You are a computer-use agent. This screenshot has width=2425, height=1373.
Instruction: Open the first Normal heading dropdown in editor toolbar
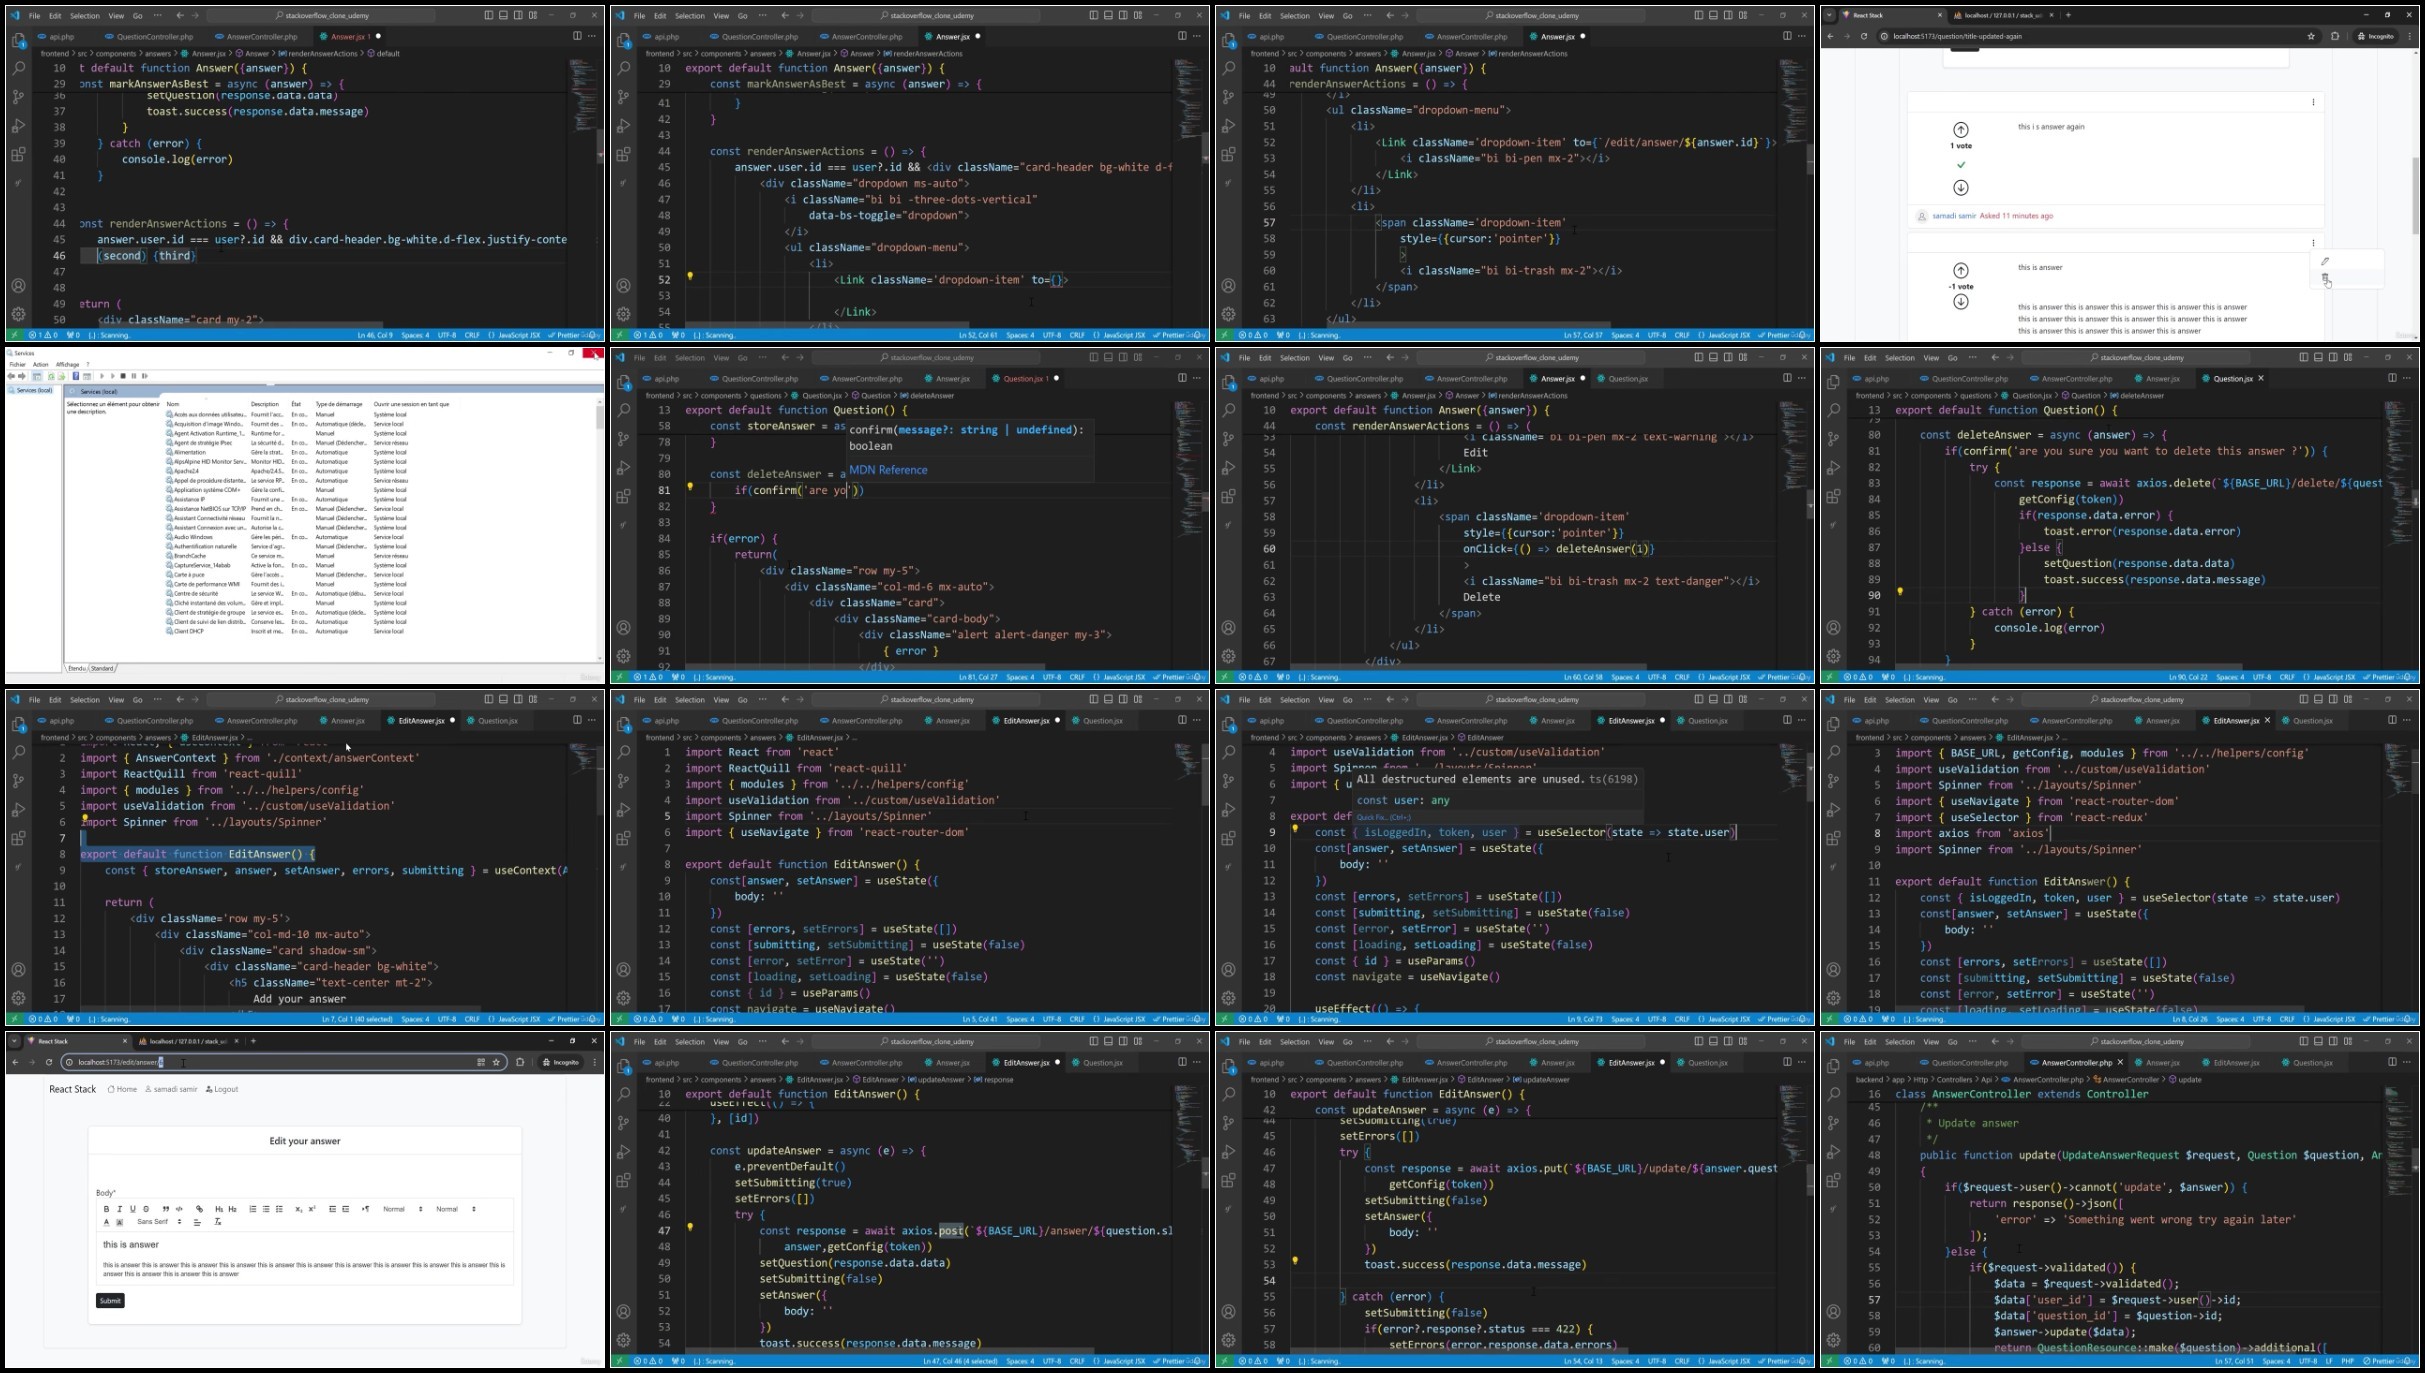(x=403, y=1209)
